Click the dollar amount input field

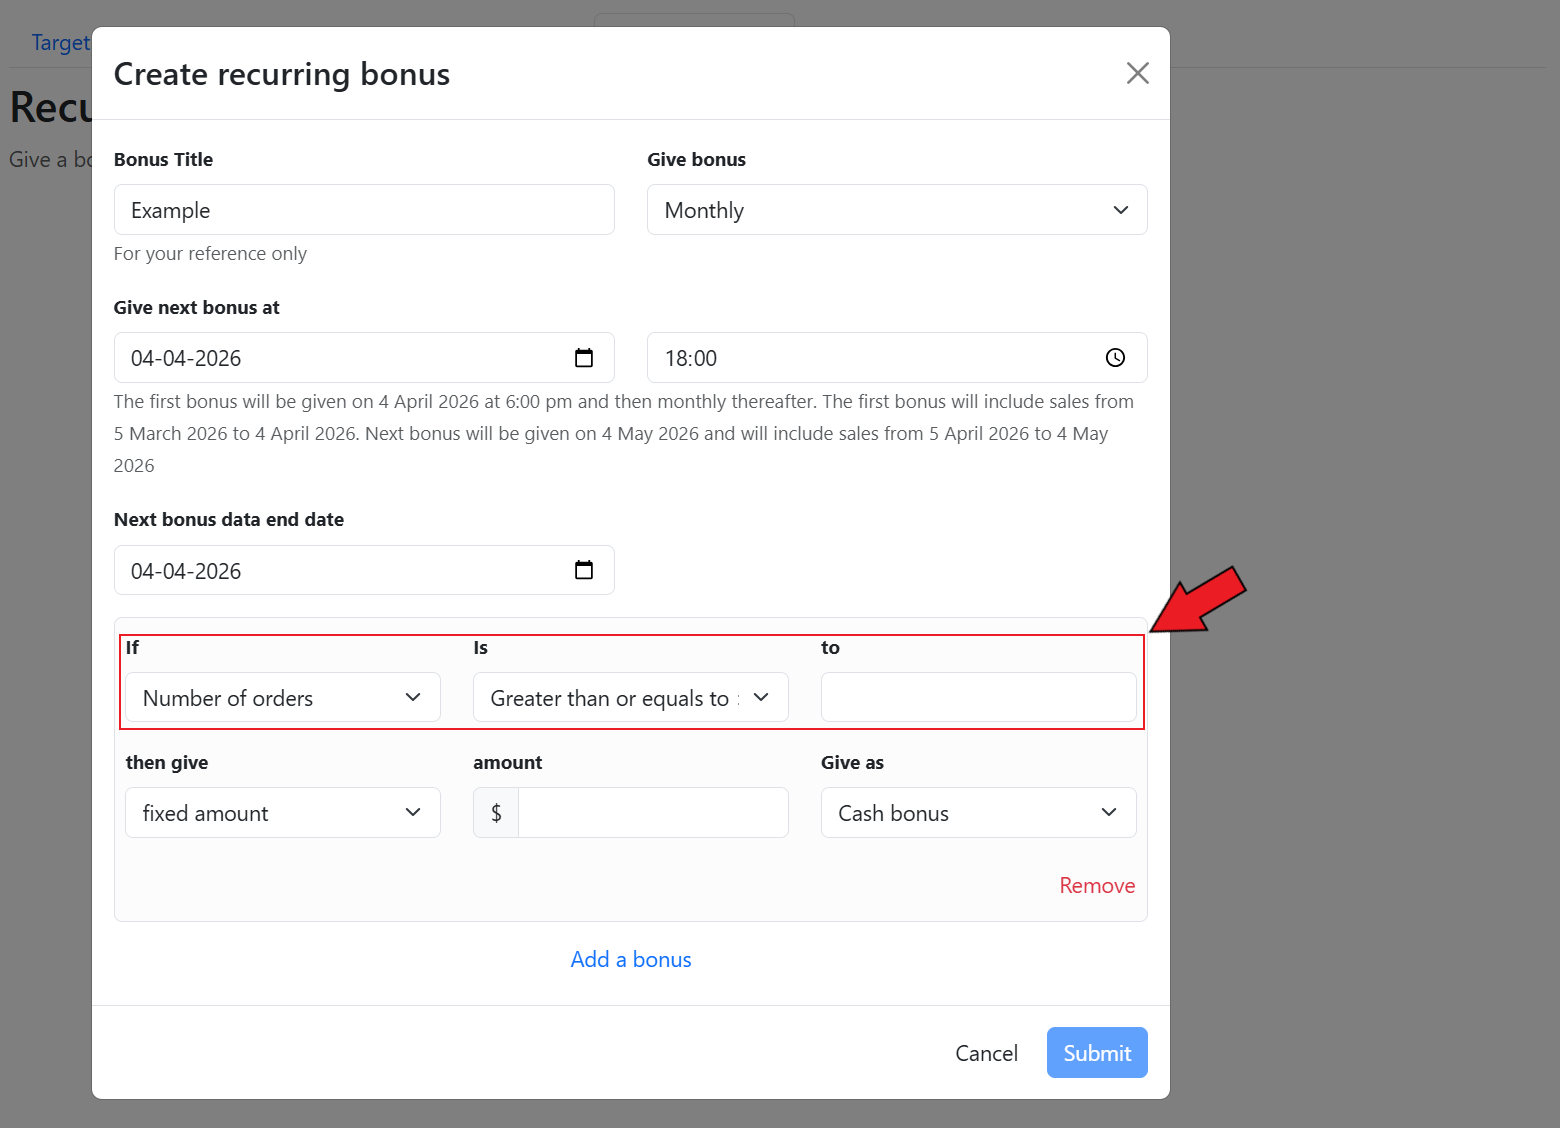(x=652, y=813)
